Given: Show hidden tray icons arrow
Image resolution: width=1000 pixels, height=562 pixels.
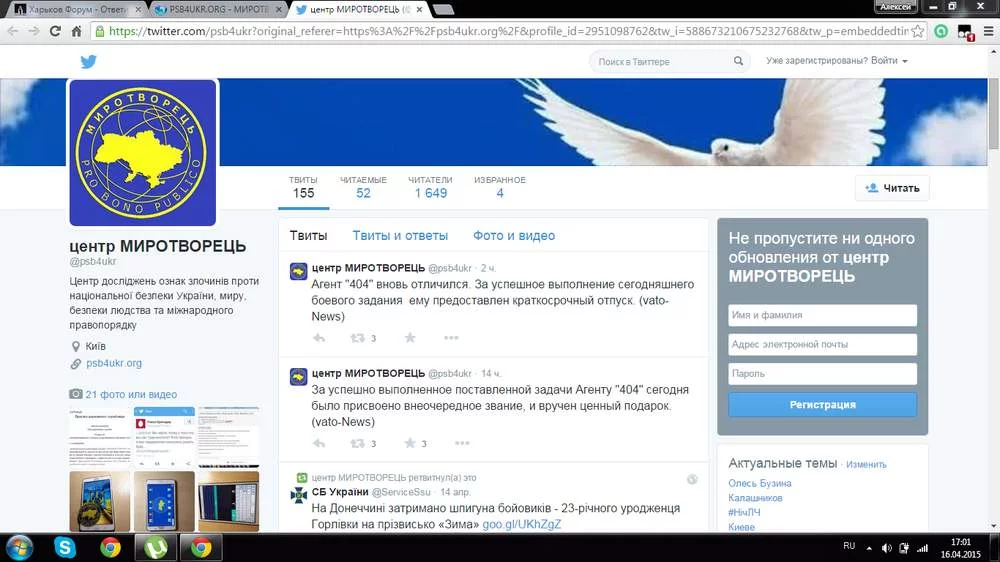Looking at the screenshot, I should 869,548.
